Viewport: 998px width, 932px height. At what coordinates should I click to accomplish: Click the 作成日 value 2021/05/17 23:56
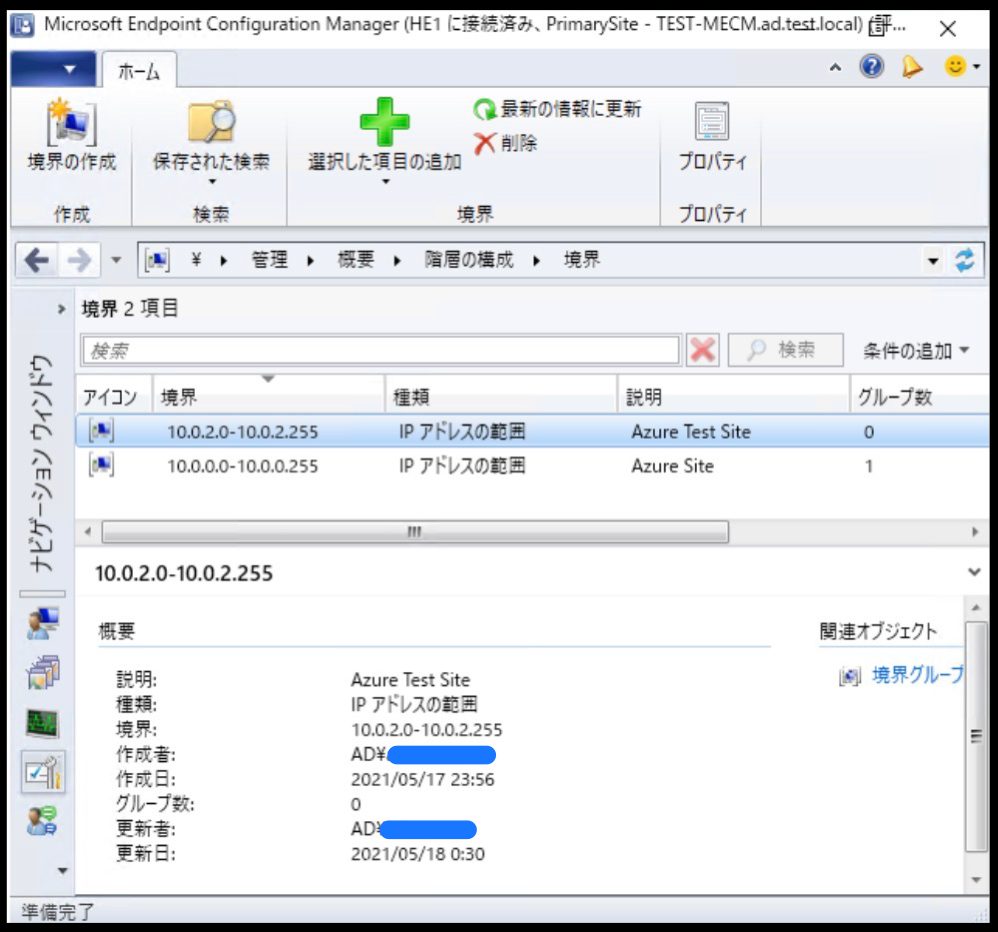tap(423, 779)
